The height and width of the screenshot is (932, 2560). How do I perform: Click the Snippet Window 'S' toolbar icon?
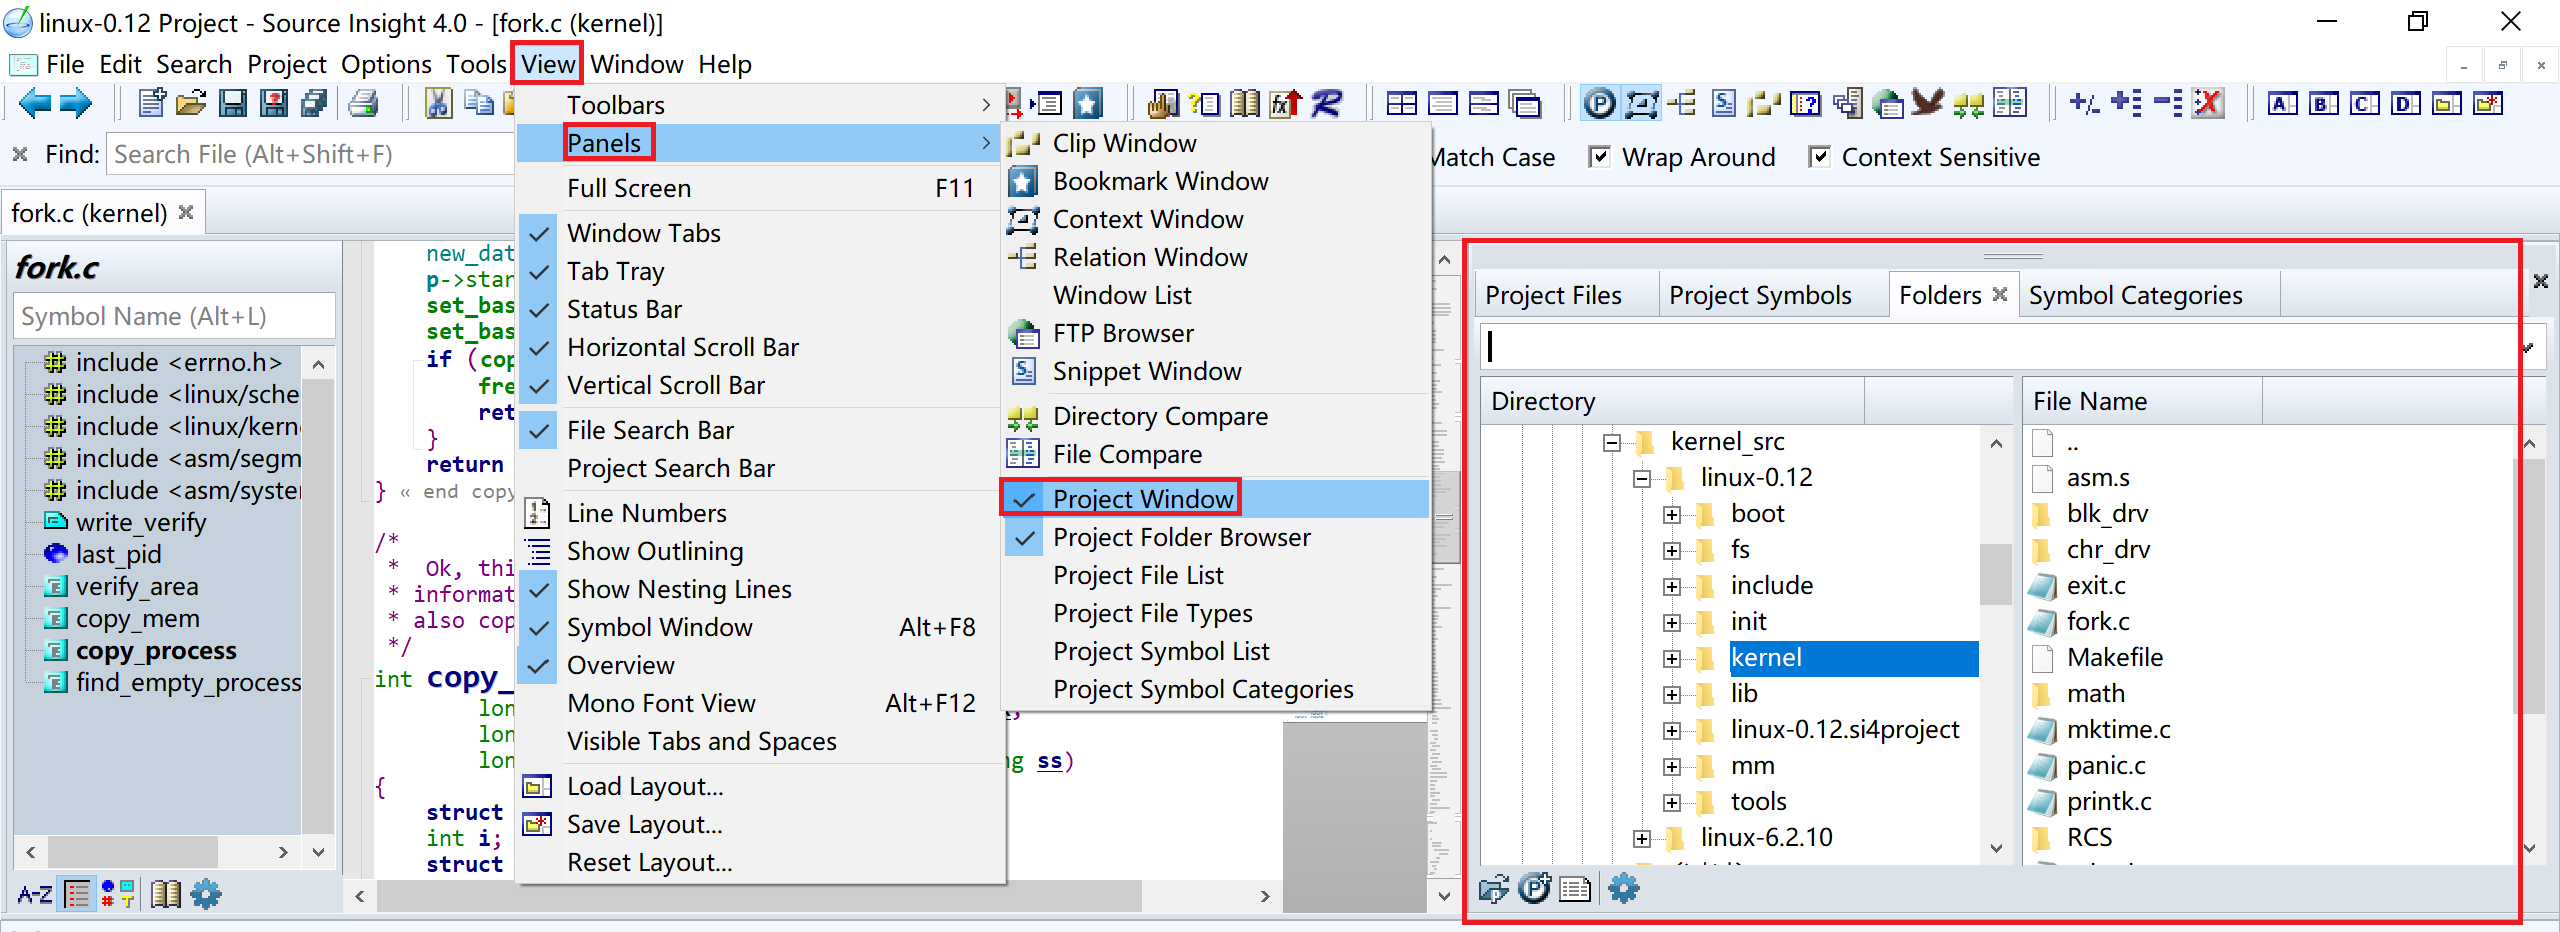(1724, 103)
